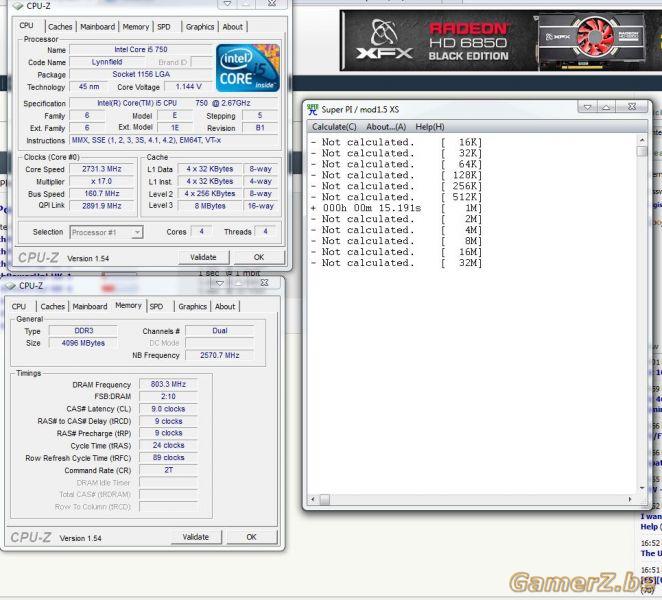Select Graphics tab in lower CPU-Z window
The height and width of the screenshot is (600, 662).
pos(193,306)
